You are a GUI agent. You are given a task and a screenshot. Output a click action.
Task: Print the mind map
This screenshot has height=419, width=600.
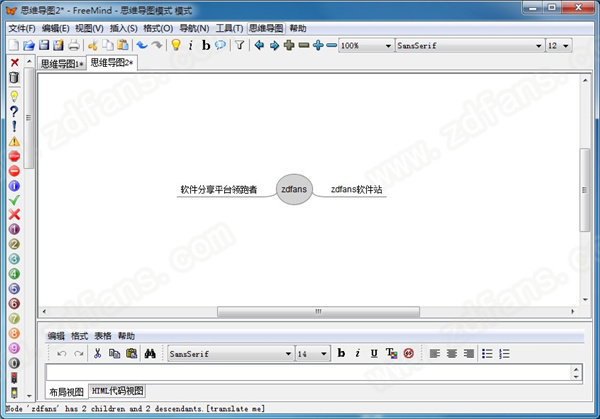click(73, 45)
